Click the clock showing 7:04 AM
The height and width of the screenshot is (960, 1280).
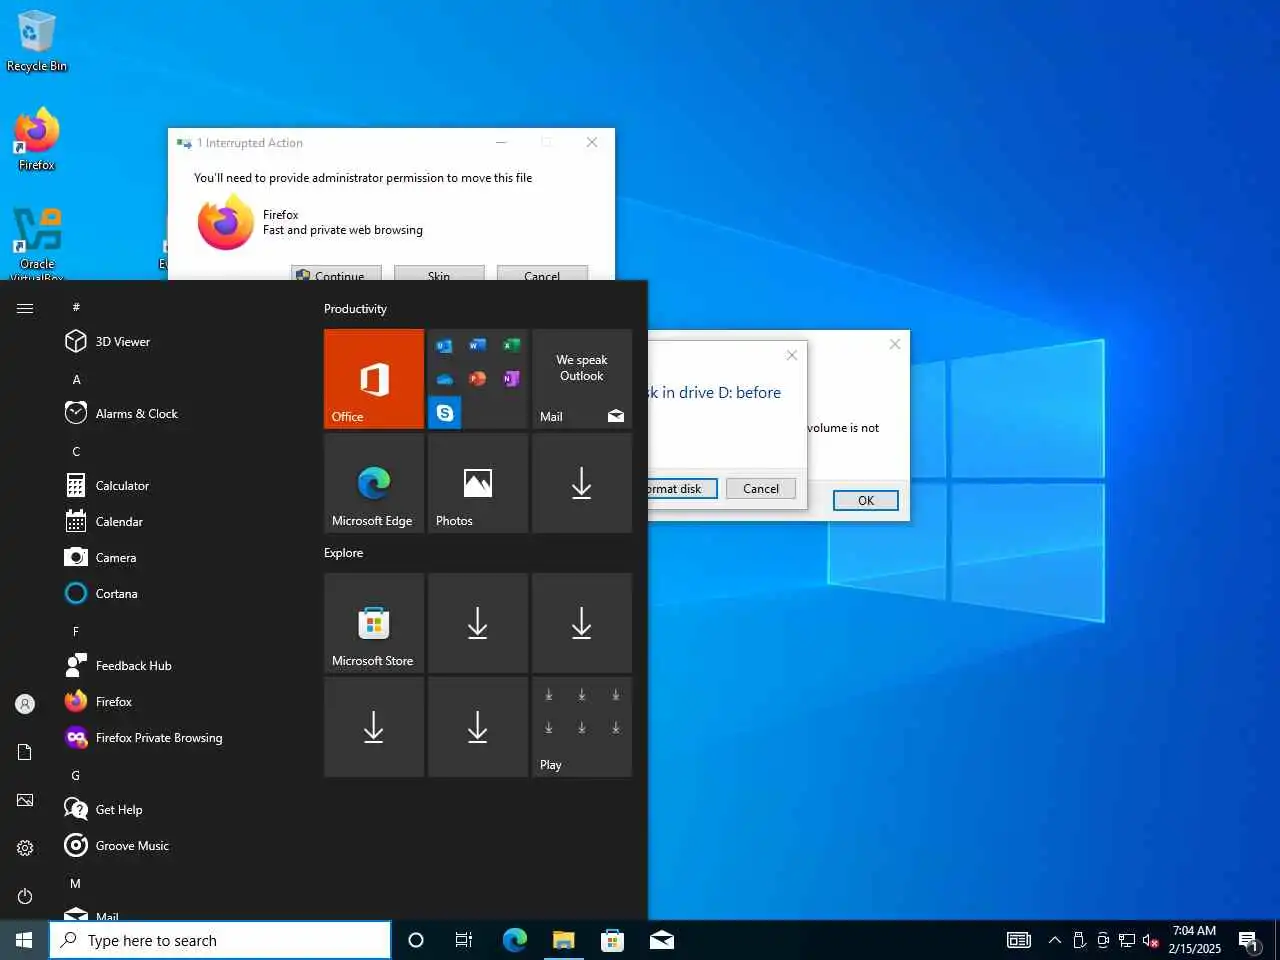1194,940
